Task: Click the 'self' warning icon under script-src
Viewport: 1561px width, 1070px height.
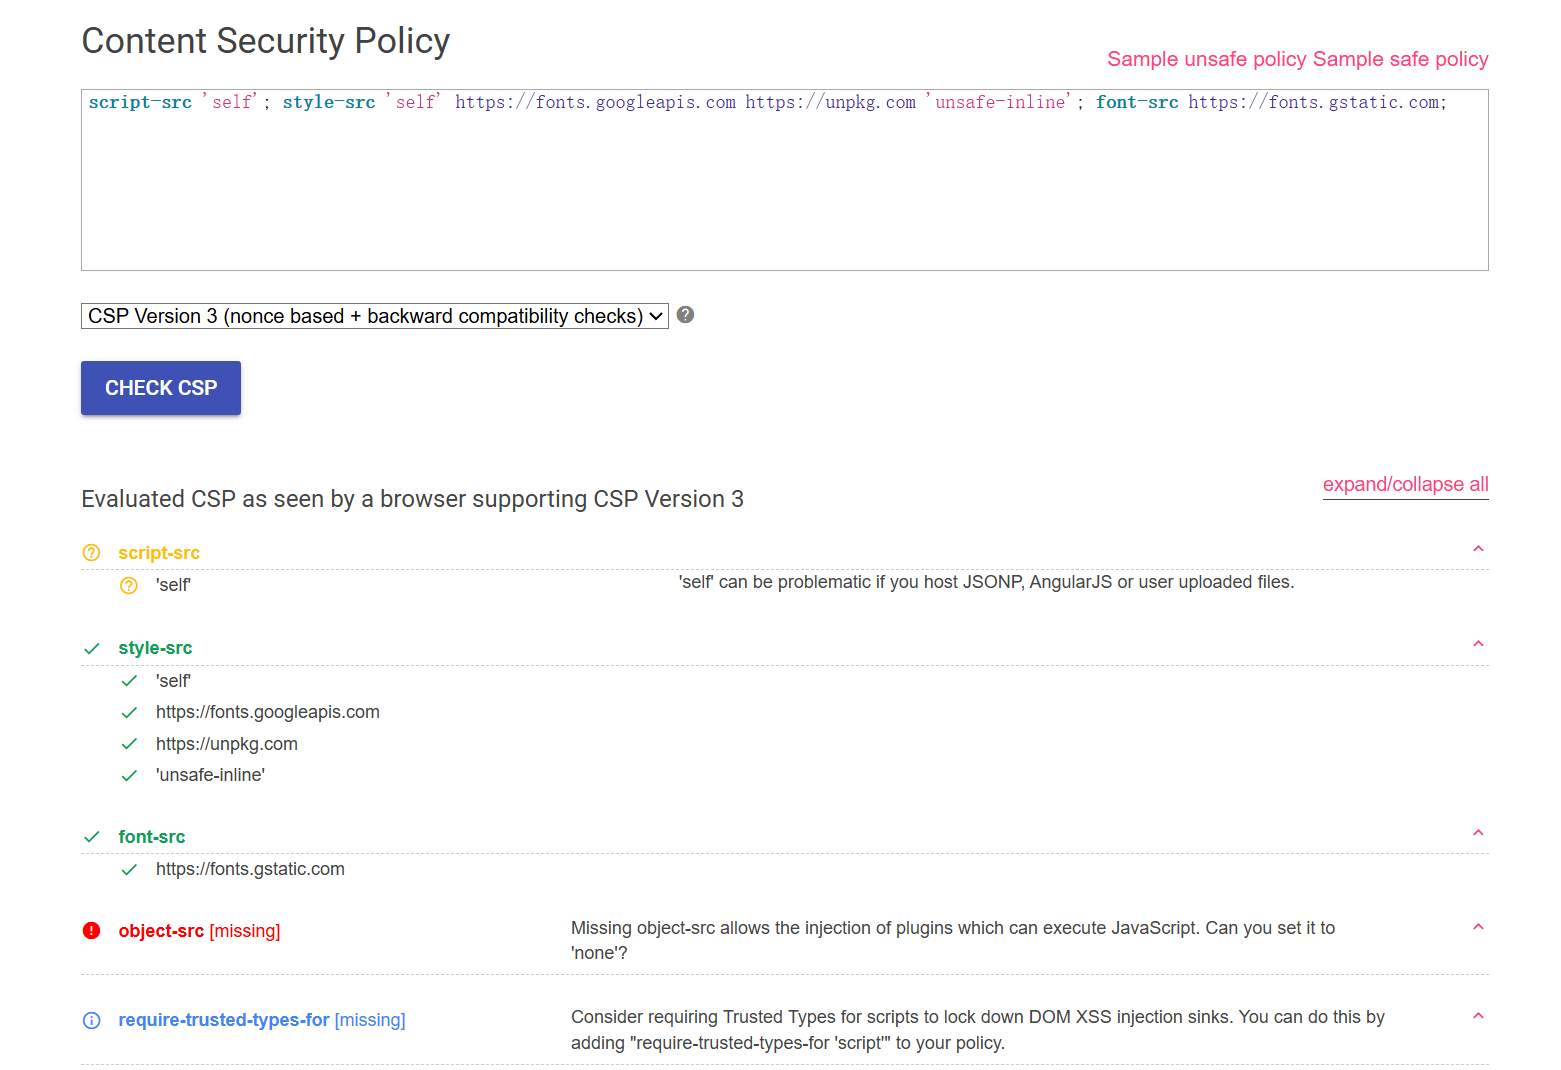Action: point(129,586)
